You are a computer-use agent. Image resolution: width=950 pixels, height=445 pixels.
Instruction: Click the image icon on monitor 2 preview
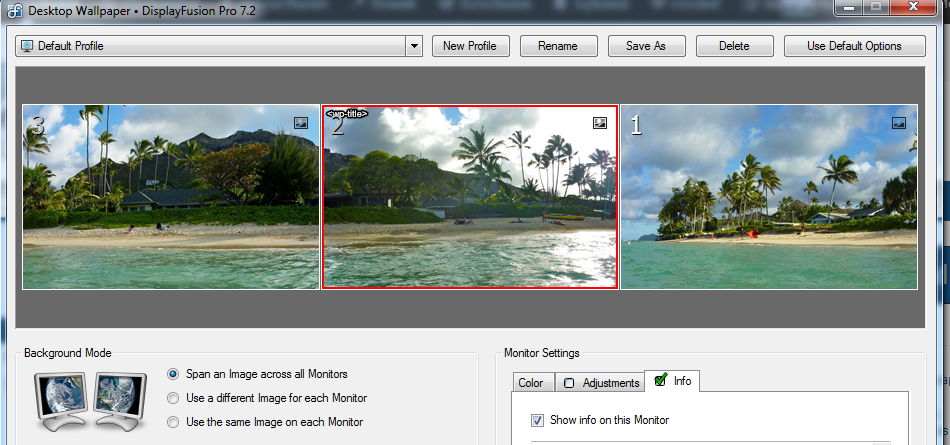[600, 122]
